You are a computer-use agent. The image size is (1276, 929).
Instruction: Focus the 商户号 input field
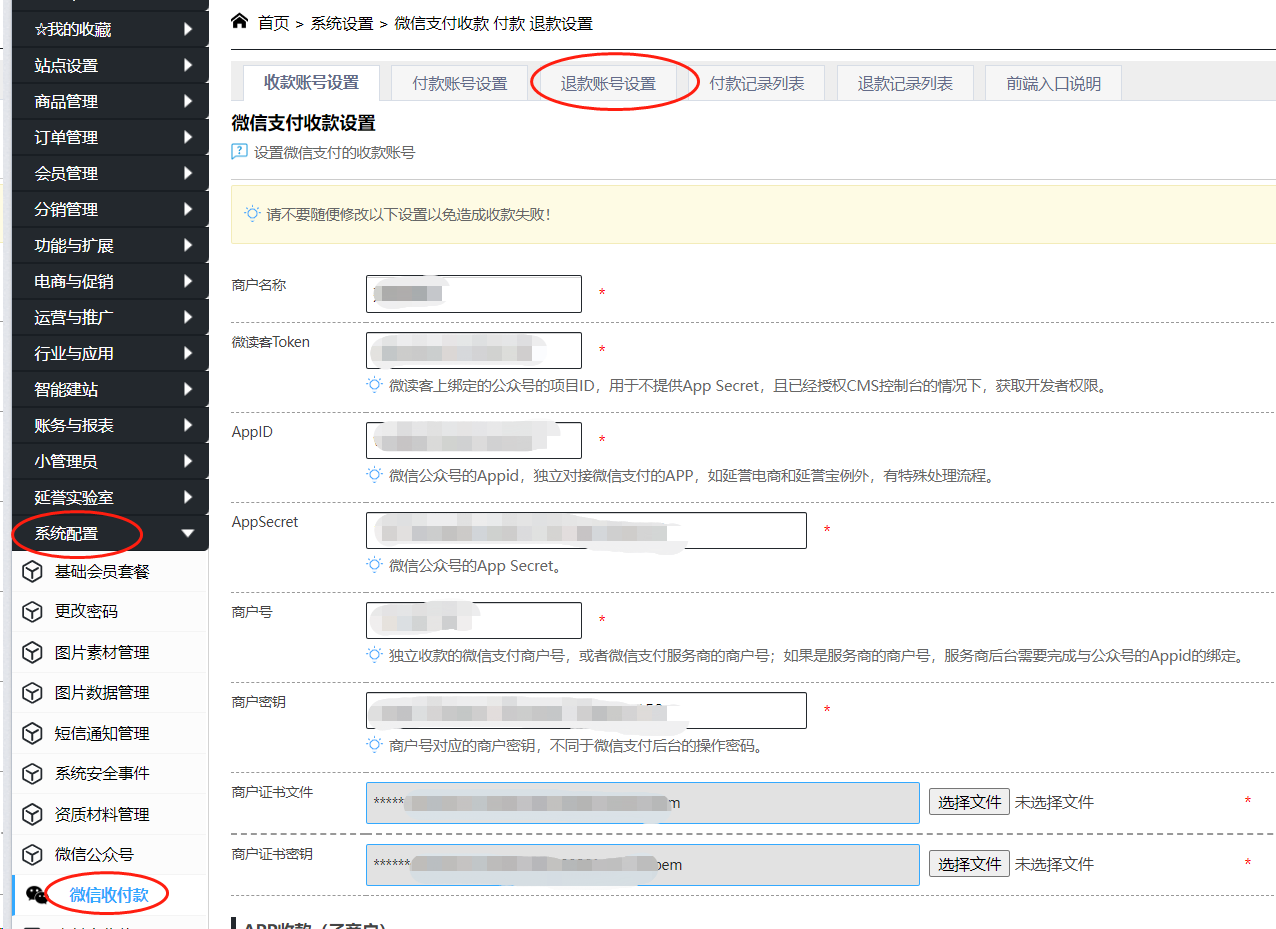point(474,621)
